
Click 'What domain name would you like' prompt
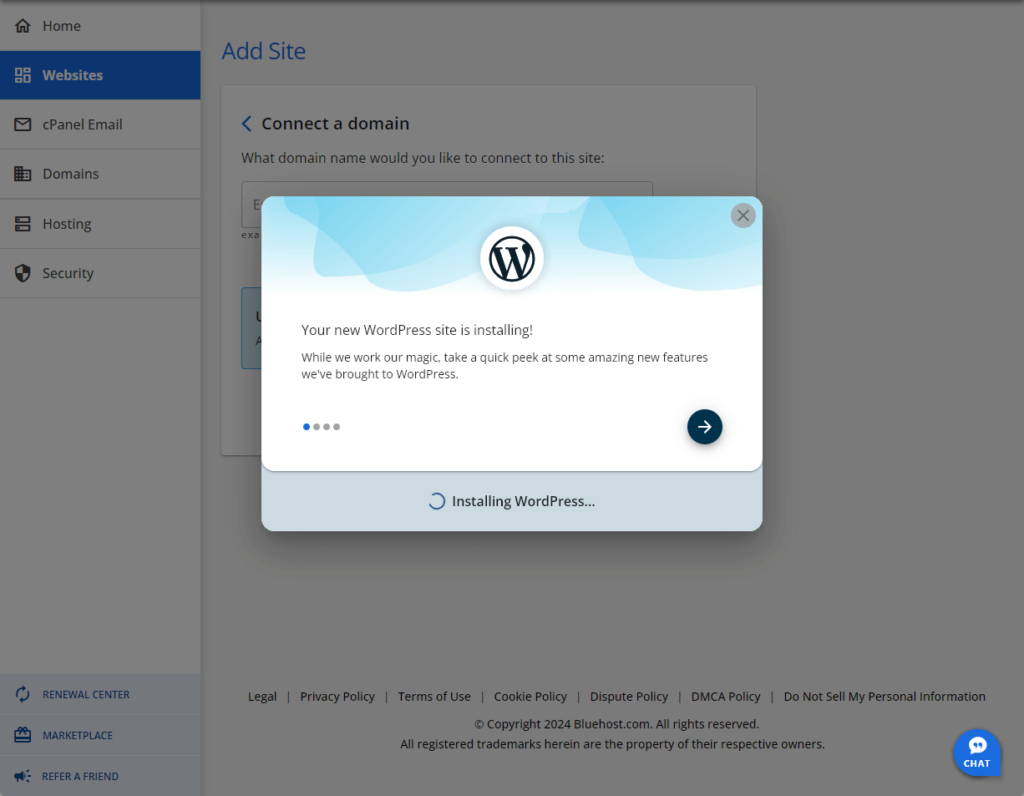click(423, 158)
